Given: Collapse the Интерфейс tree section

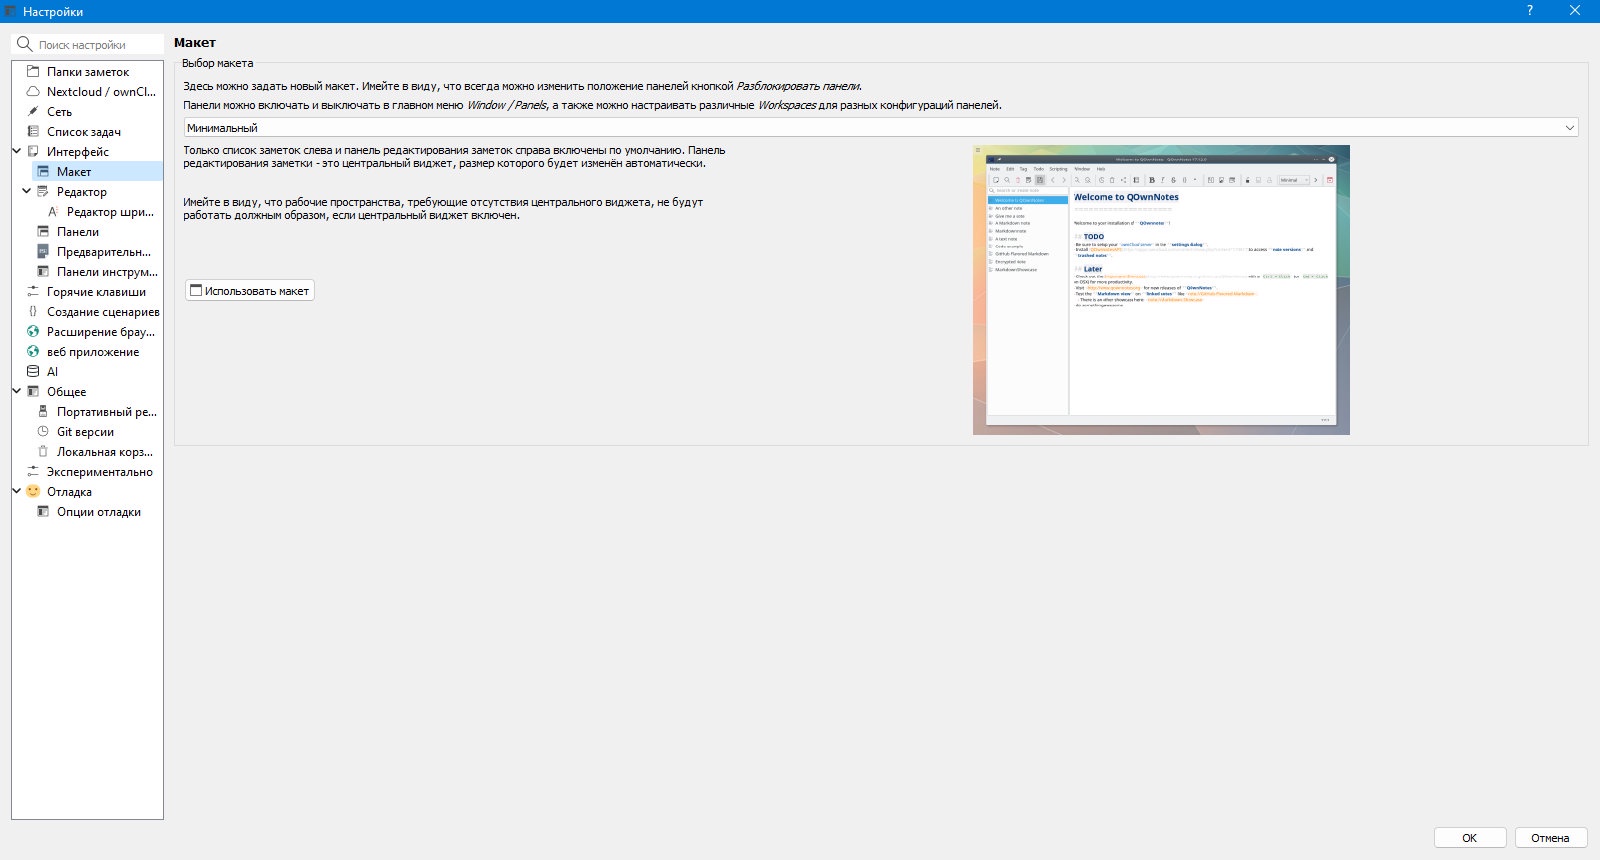Looking at the screenshot, I should 17,152.
